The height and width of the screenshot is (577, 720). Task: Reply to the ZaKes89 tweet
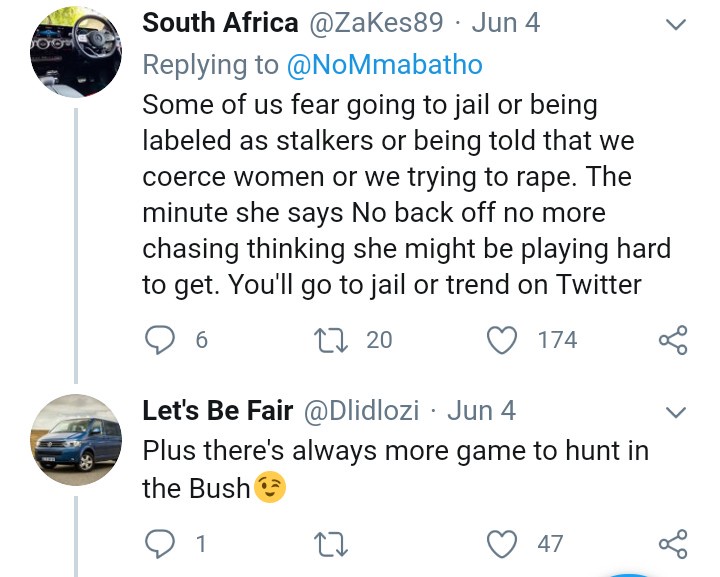point(160,341)
